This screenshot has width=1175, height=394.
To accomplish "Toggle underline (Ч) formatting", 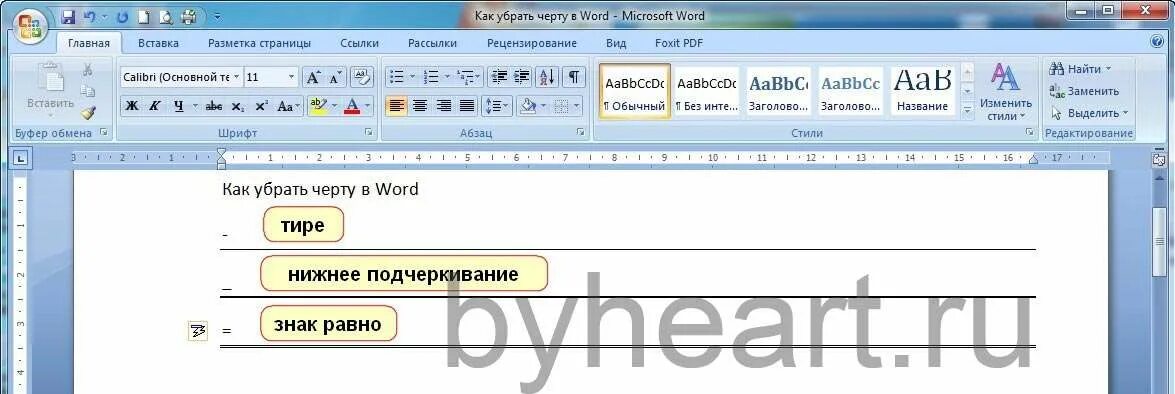I will [178, 106].
